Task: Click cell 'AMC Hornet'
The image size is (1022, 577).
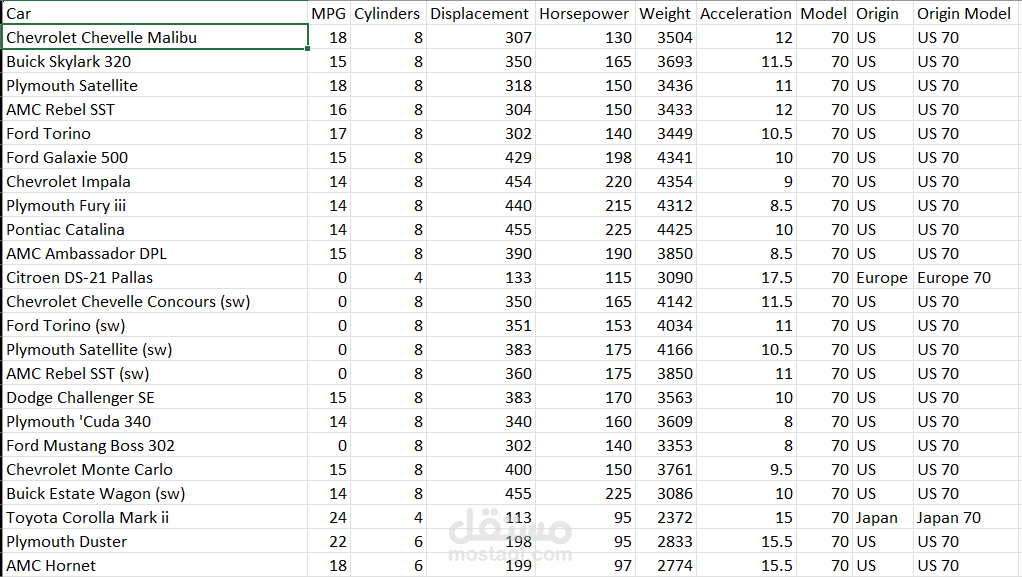Action: click(155, 565)
